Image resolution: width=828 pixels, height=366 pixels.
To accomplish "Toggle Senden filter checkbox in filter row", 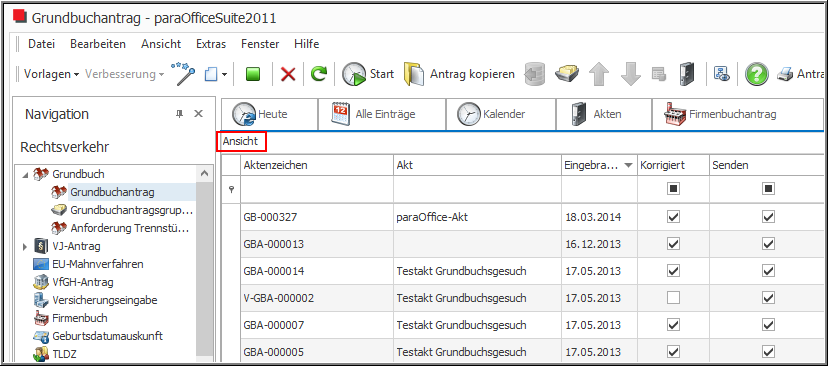I will (768, 189).
